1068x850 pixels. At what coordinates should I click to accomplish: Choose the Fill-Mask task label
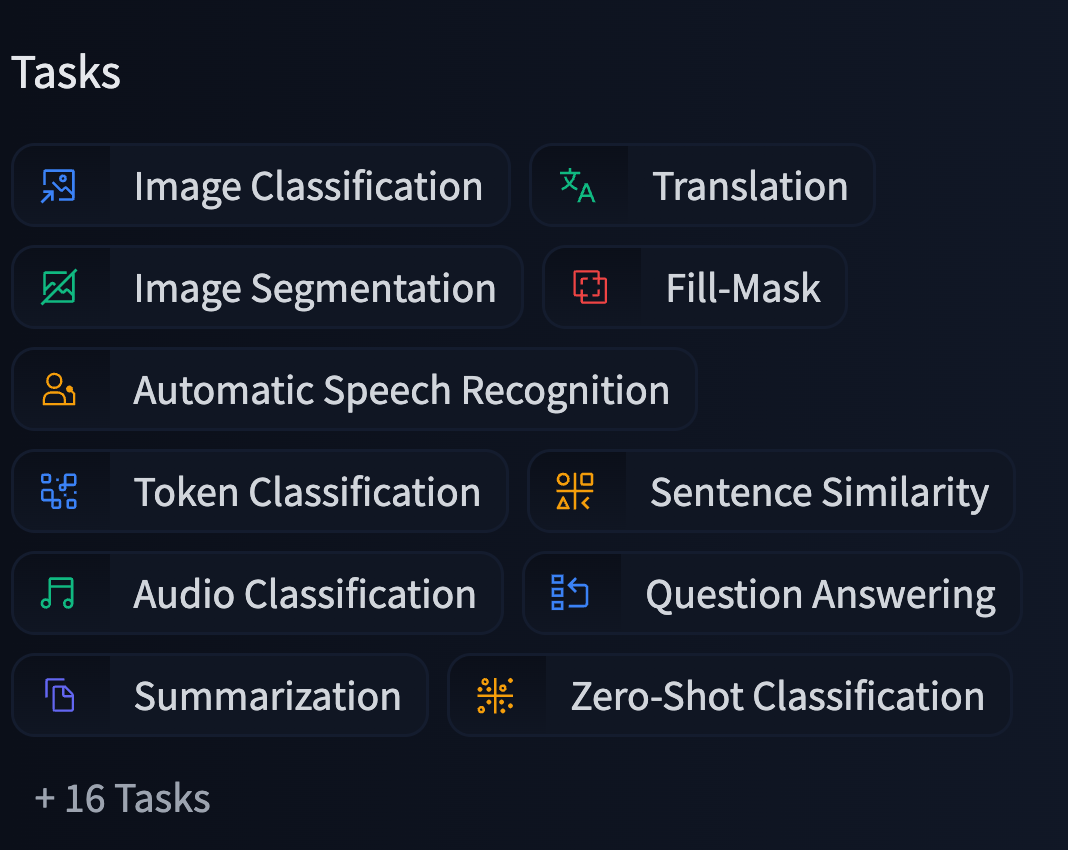pos(743,289)
